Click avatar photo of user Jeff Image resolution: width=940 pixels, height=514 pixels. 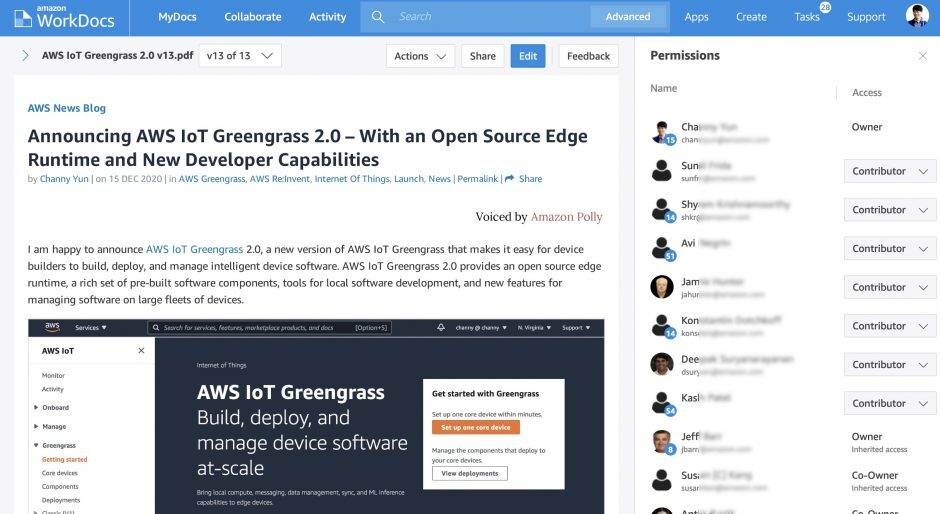click(x=663, y=442)
